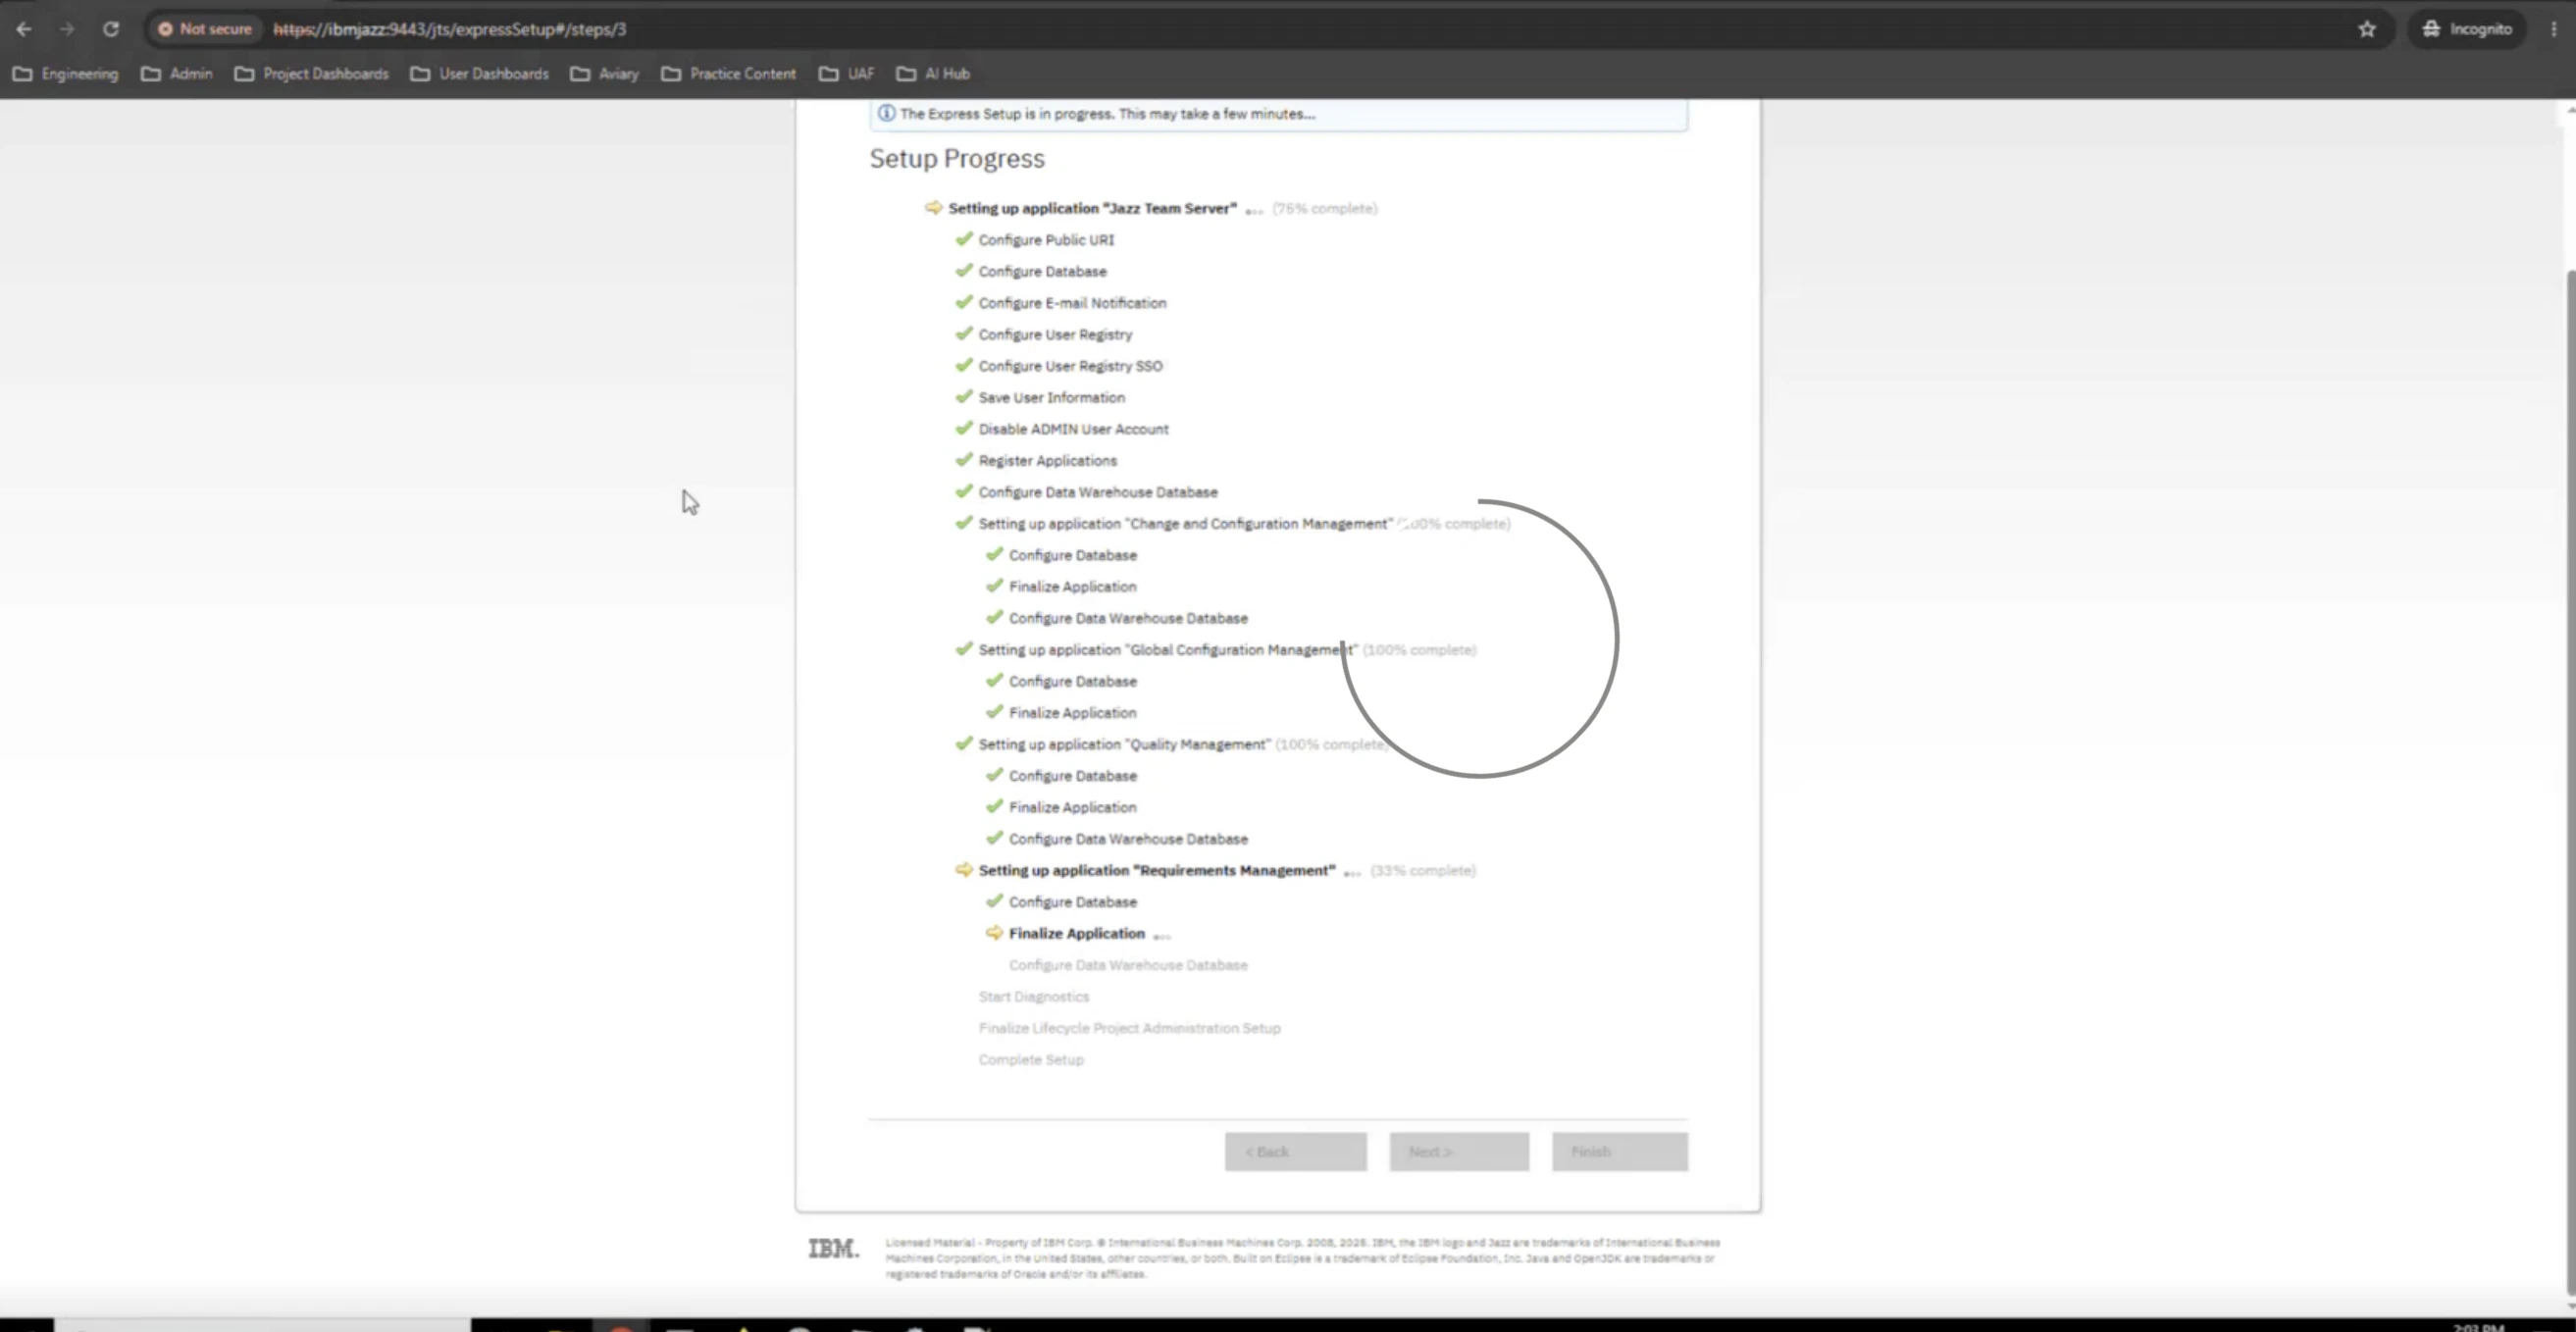Viewport: 2576px width, 1332px height.
Task: Click the IBM logo in the footer
Action: (x=833, y=1248)
